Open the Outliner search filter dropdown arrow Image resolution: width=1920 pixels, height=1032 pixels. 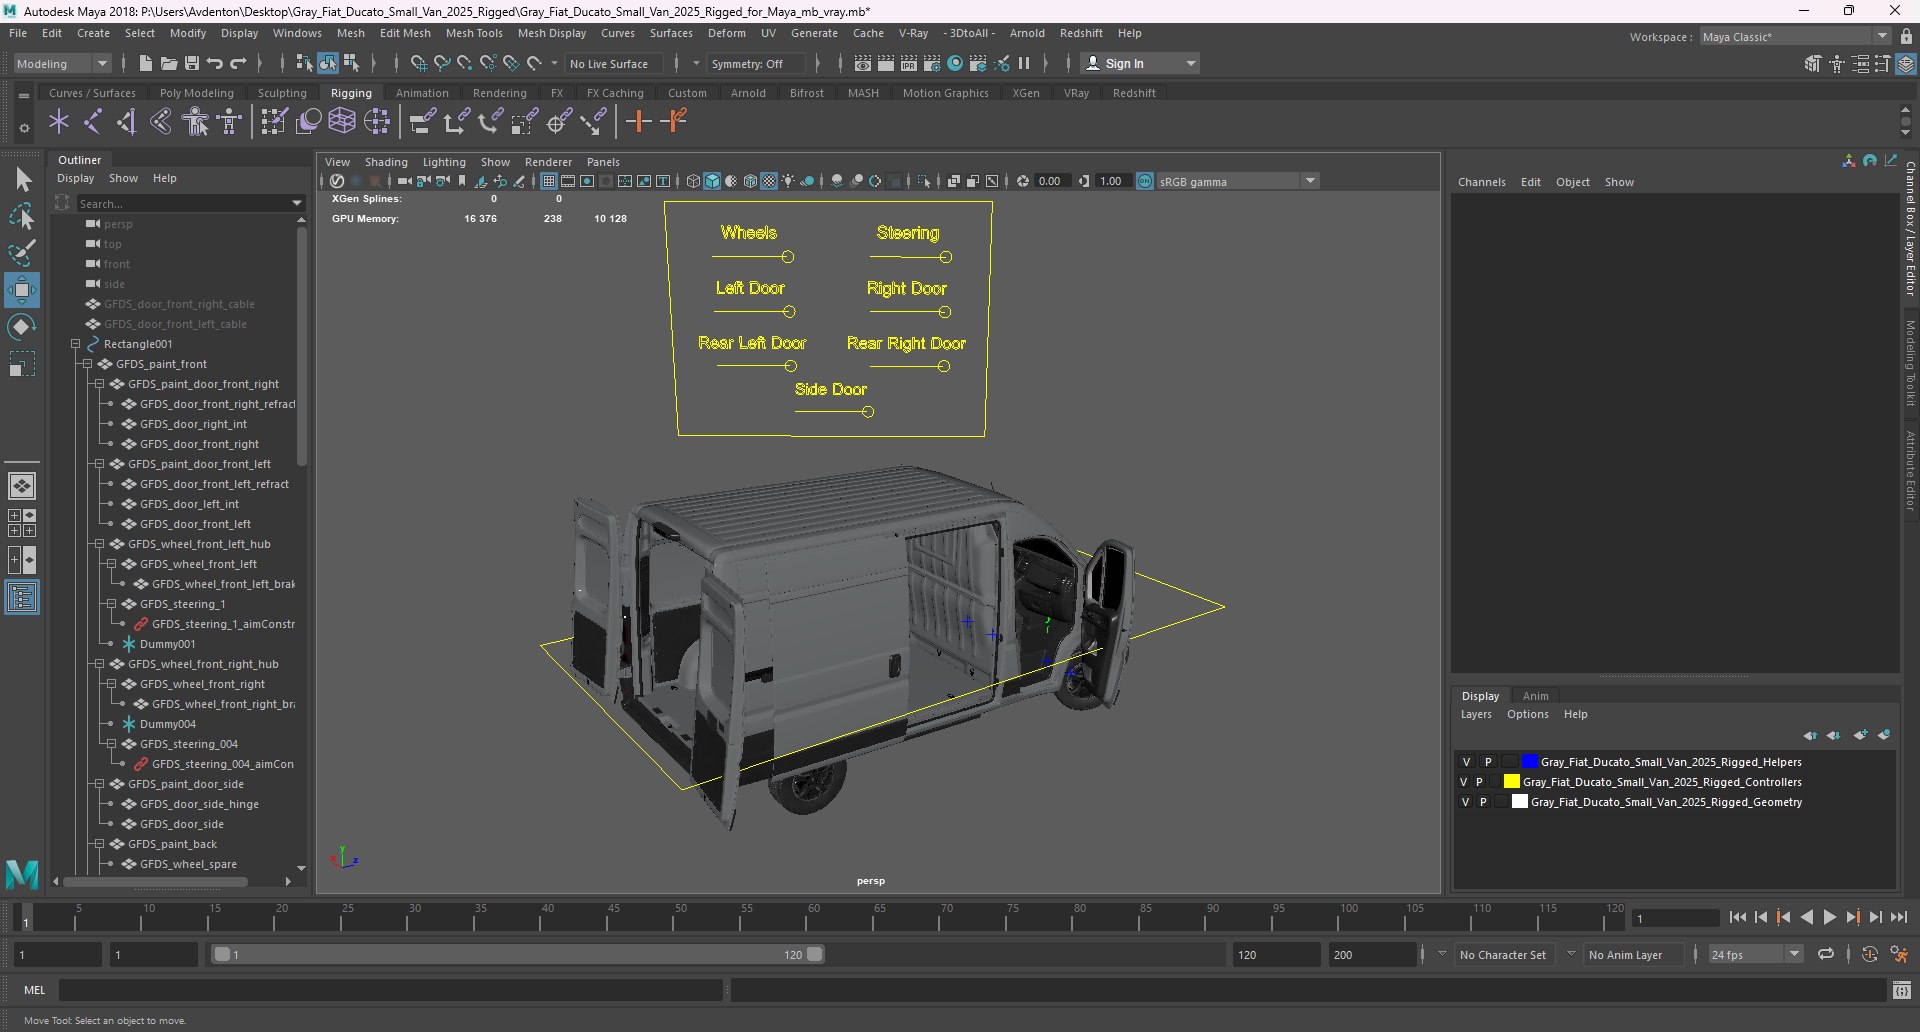296,203
